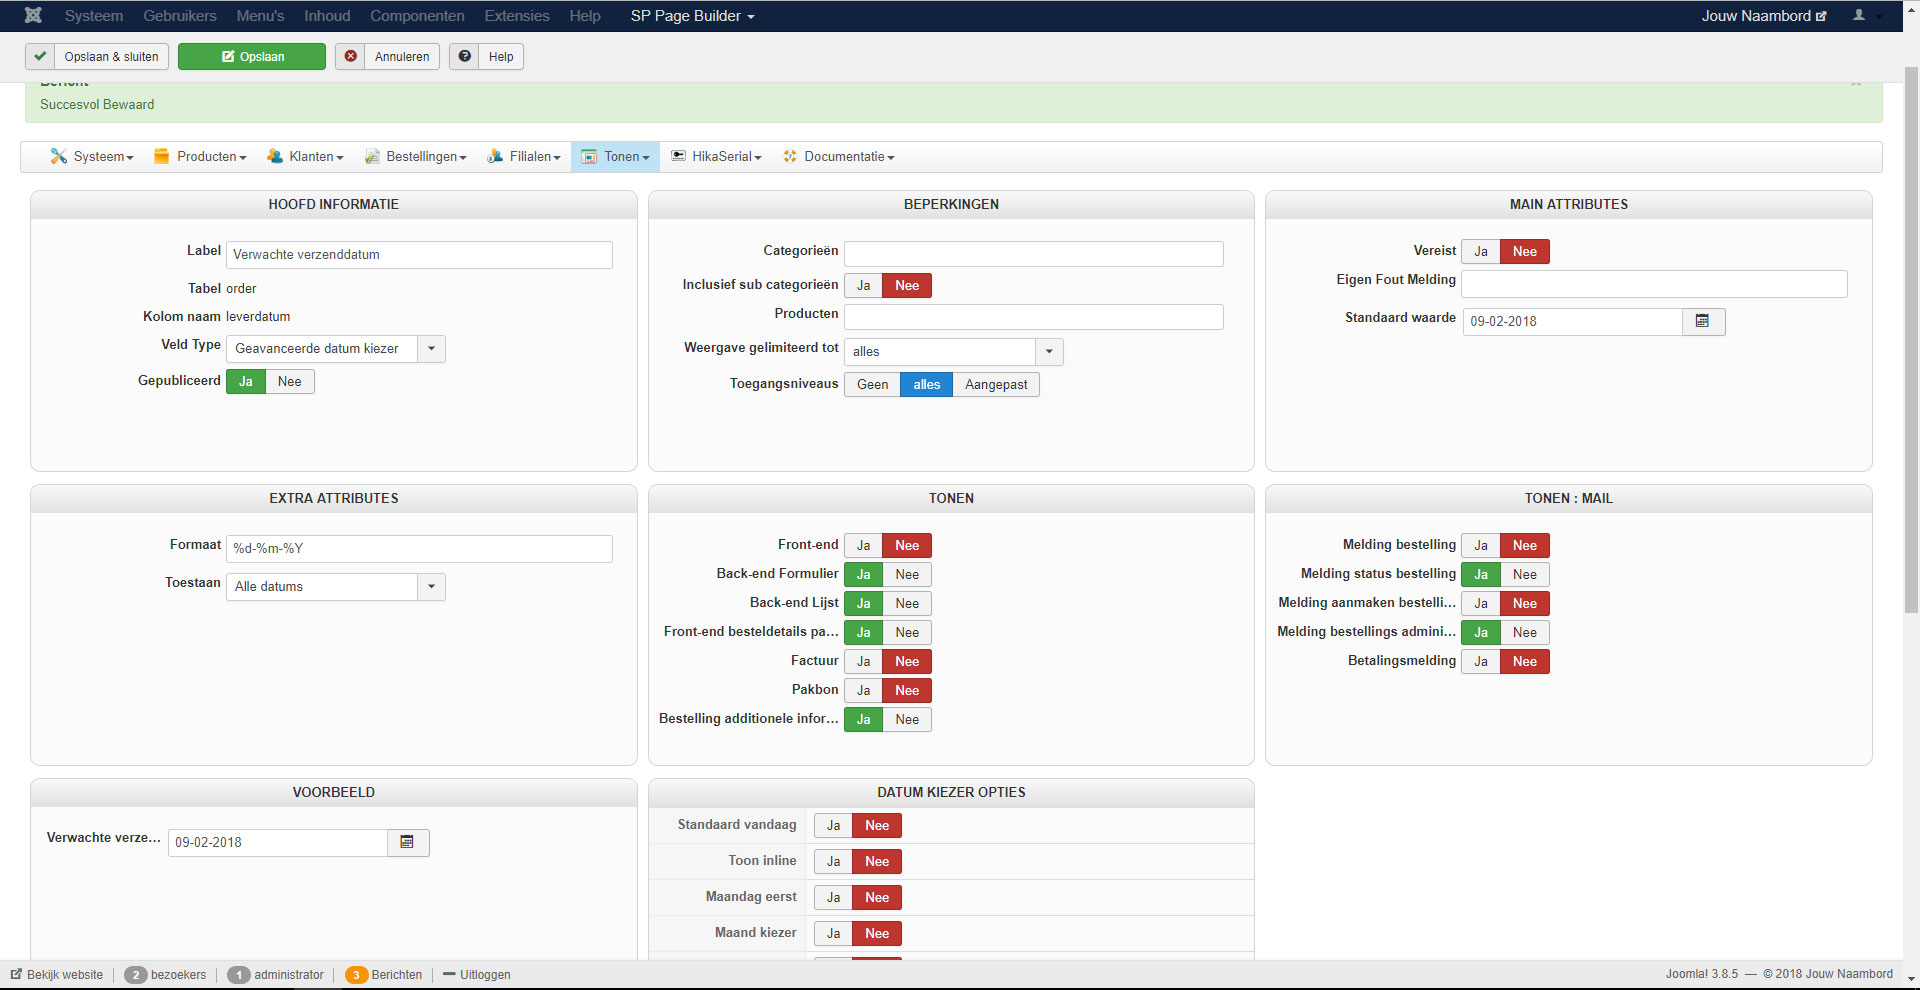This screenshot has width=1920, height=990.
Task: Click the Joomla logo icon
Action: click(x=33, y=16)
